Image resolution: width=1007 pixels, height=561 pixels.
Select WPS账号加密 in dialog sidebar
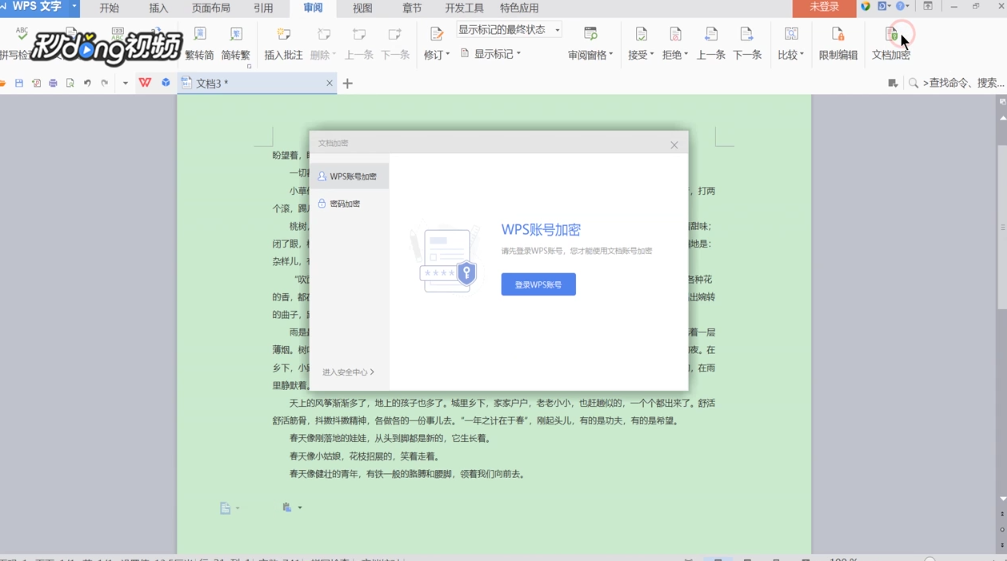tap(349, 176)
